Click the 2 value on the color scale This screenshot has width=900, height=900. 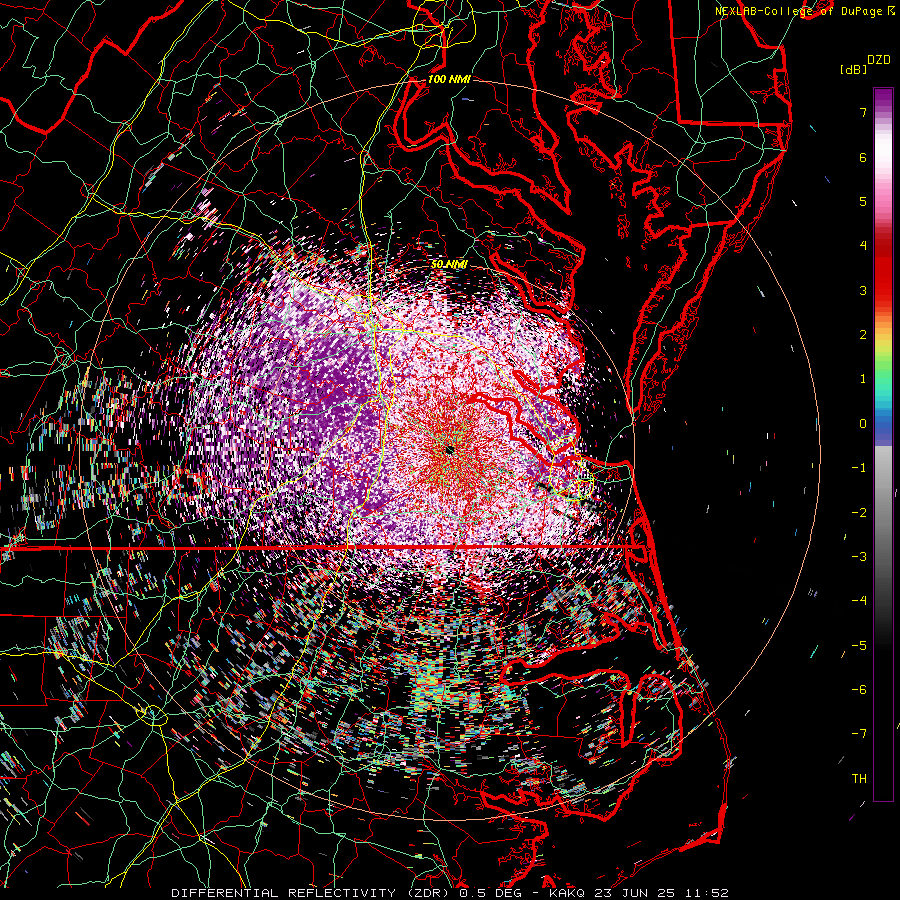[863, 335]
